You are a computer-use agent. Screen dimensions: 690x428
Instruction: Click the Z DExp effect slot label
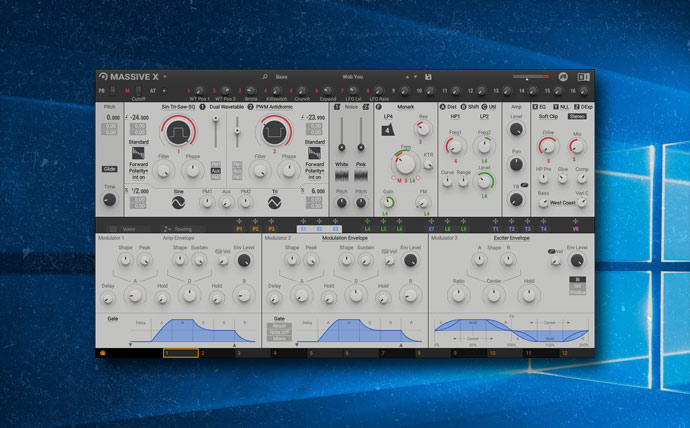(x=583, y=107)
